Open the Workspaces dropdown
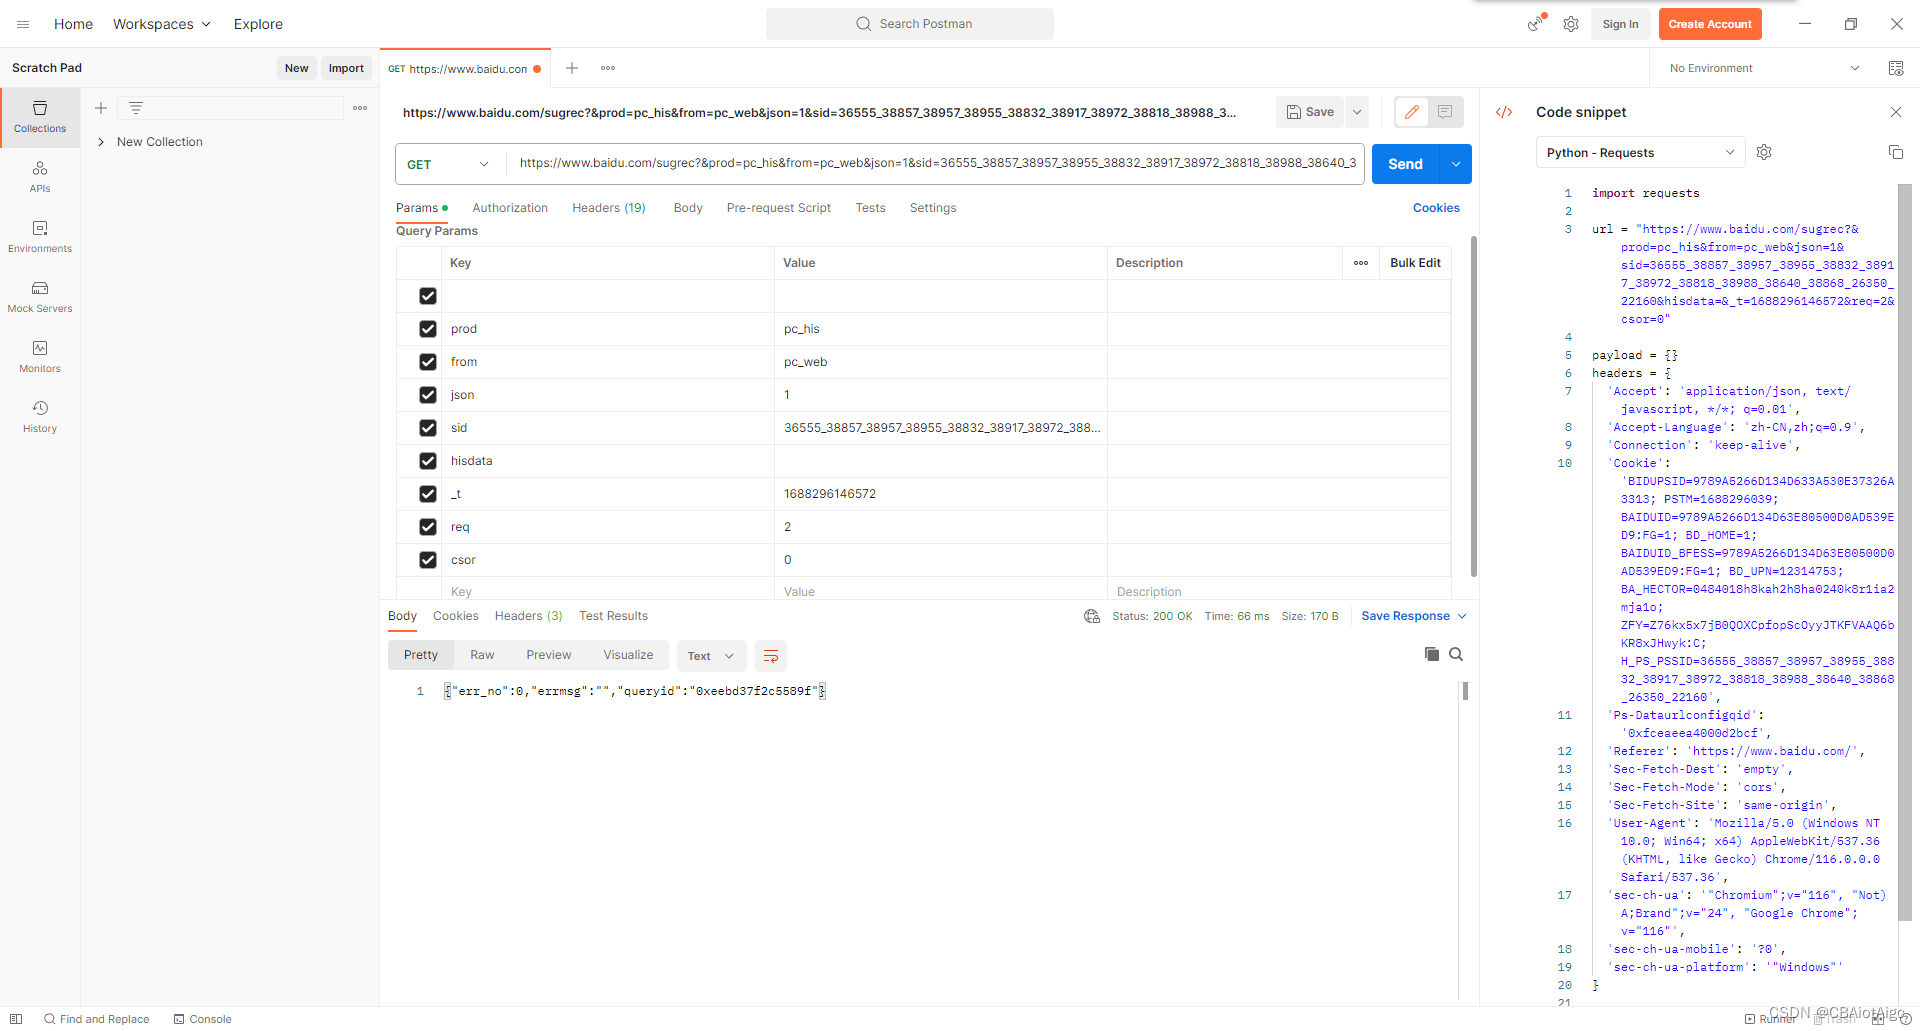This screenshot has width=1920, height=1031. pos(162,24)
